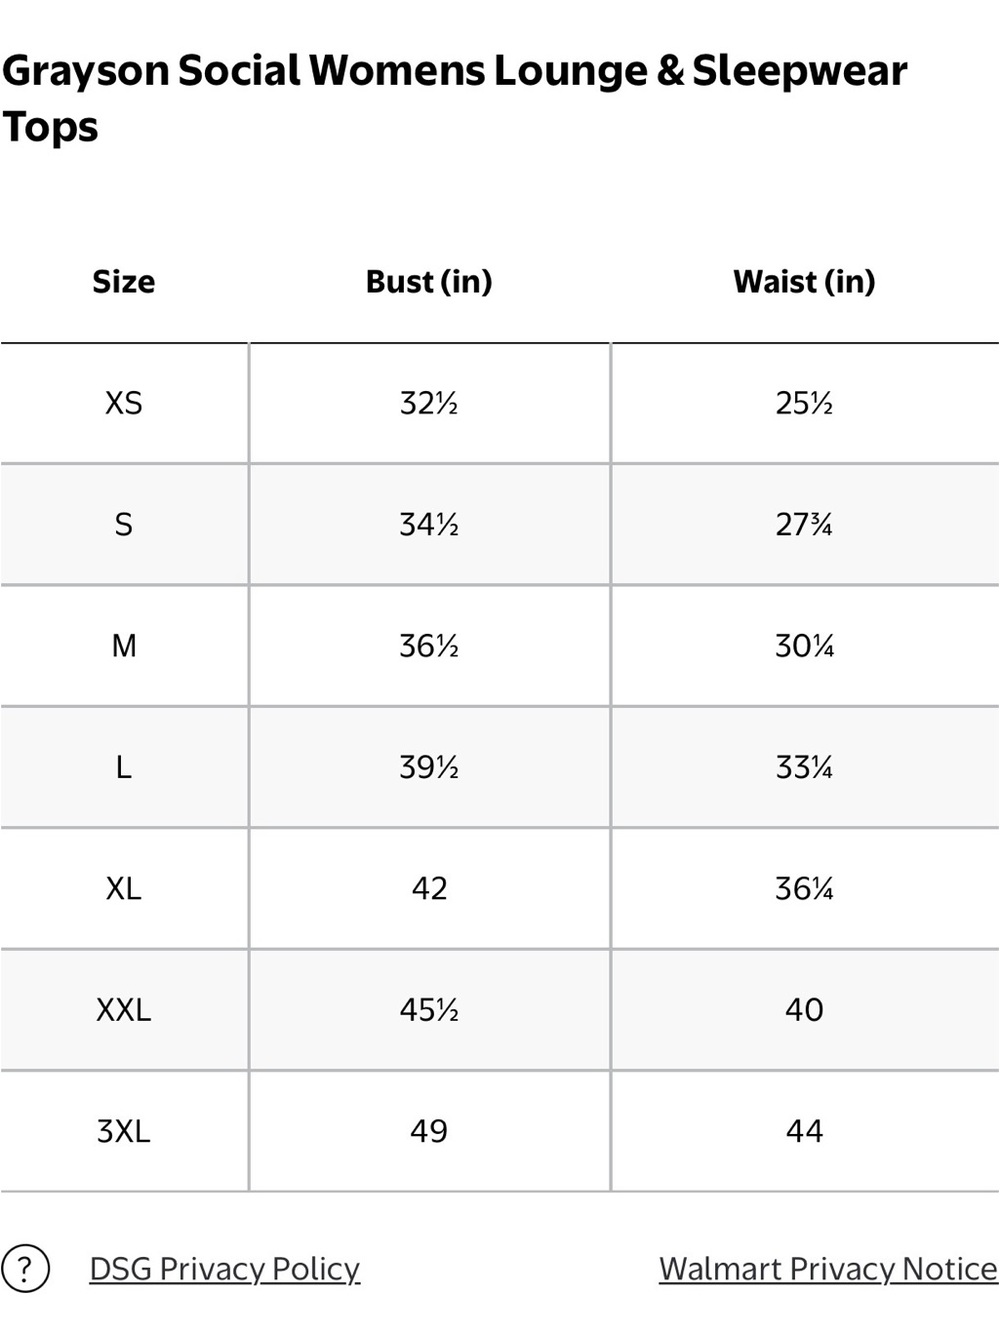Click the 49 bust value for 3XL
Screen dimensions: 1000x1333
click(x=429, y=1131)
